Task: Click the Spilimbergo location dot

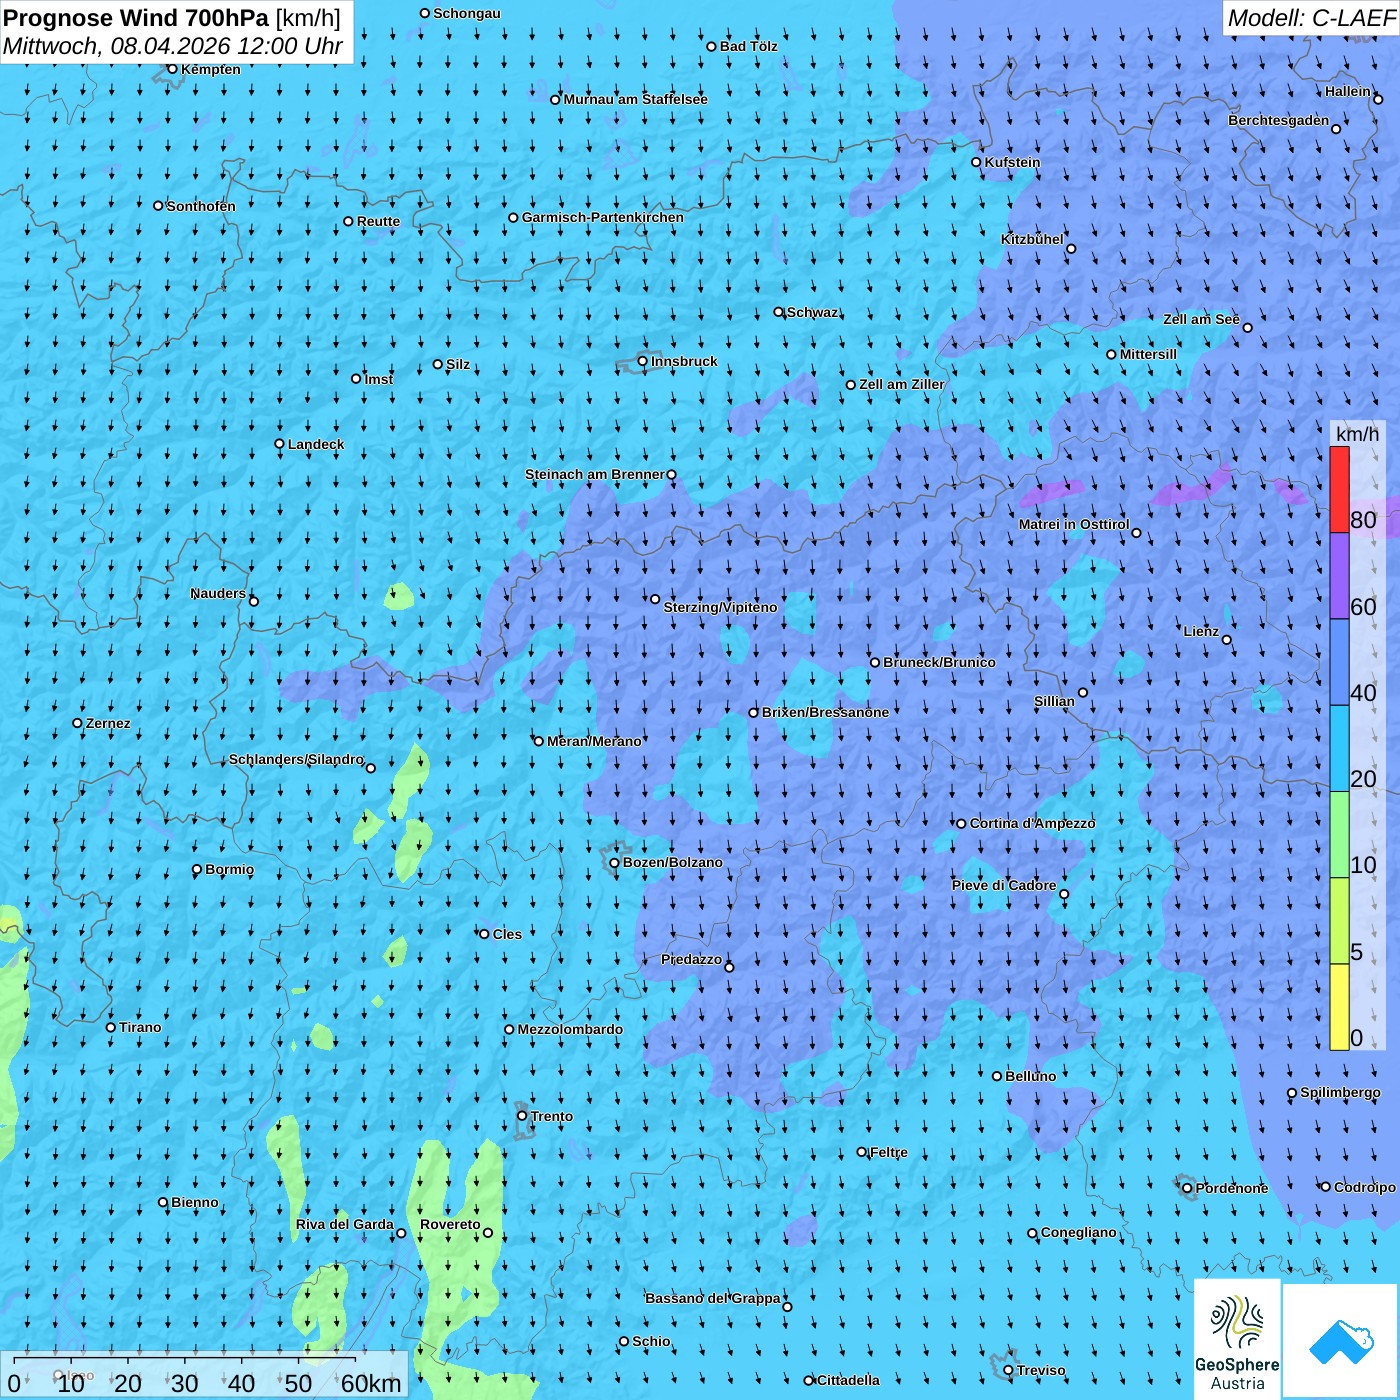Action: point(1292,1093)
